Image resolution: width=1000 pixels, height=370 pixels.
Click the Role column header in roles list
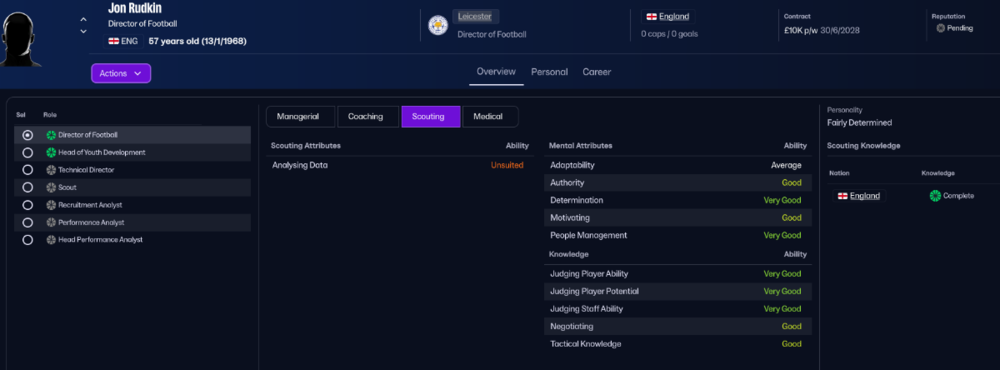pos(49,115)
